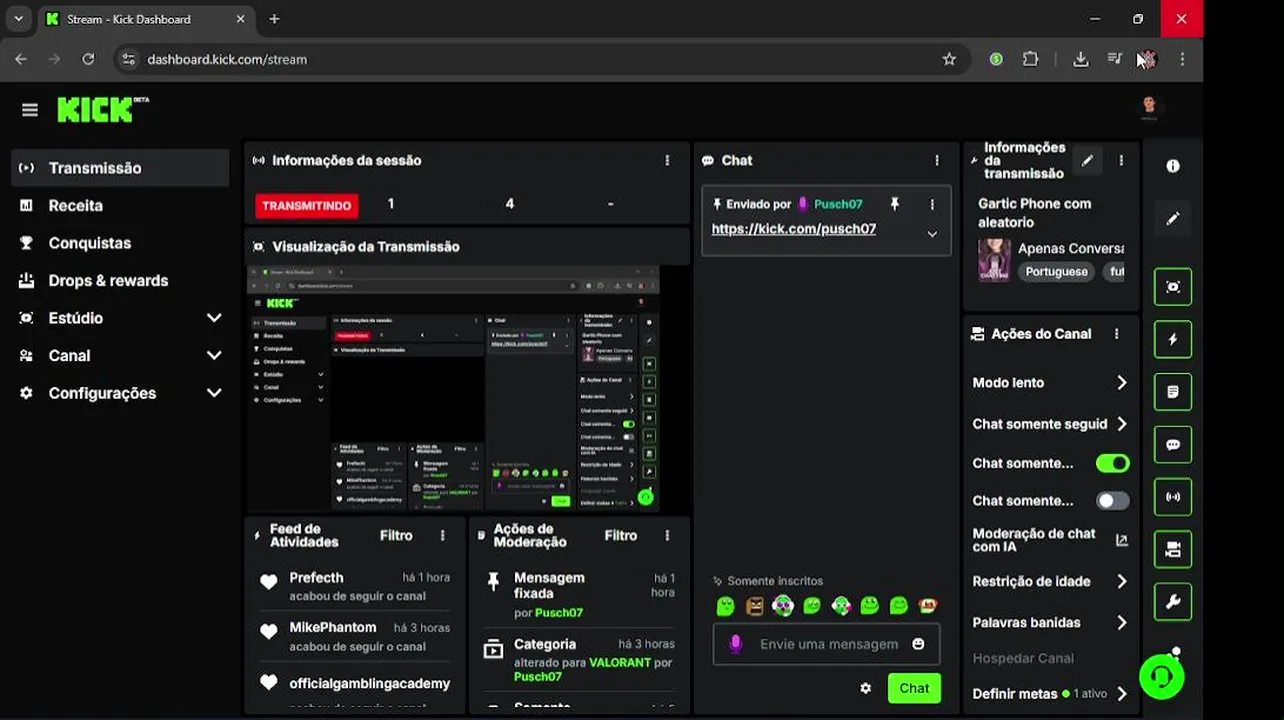1284x720 pixels.
Task: Click the pencil icon in the right sidebar
Action: [1173, 218]
